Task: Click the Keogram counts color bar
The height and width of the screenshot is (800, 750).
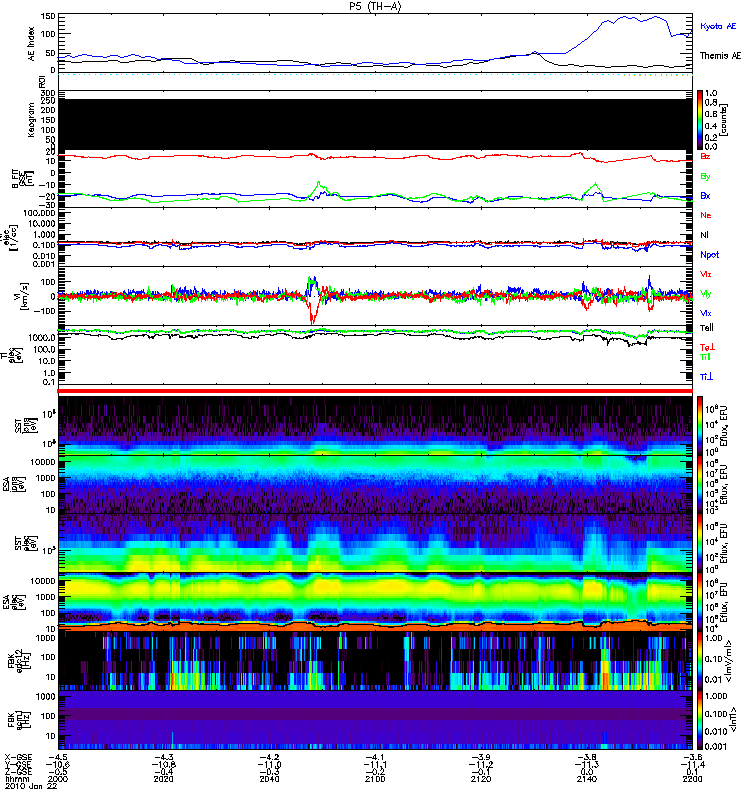Action: (x=700, y=120)
